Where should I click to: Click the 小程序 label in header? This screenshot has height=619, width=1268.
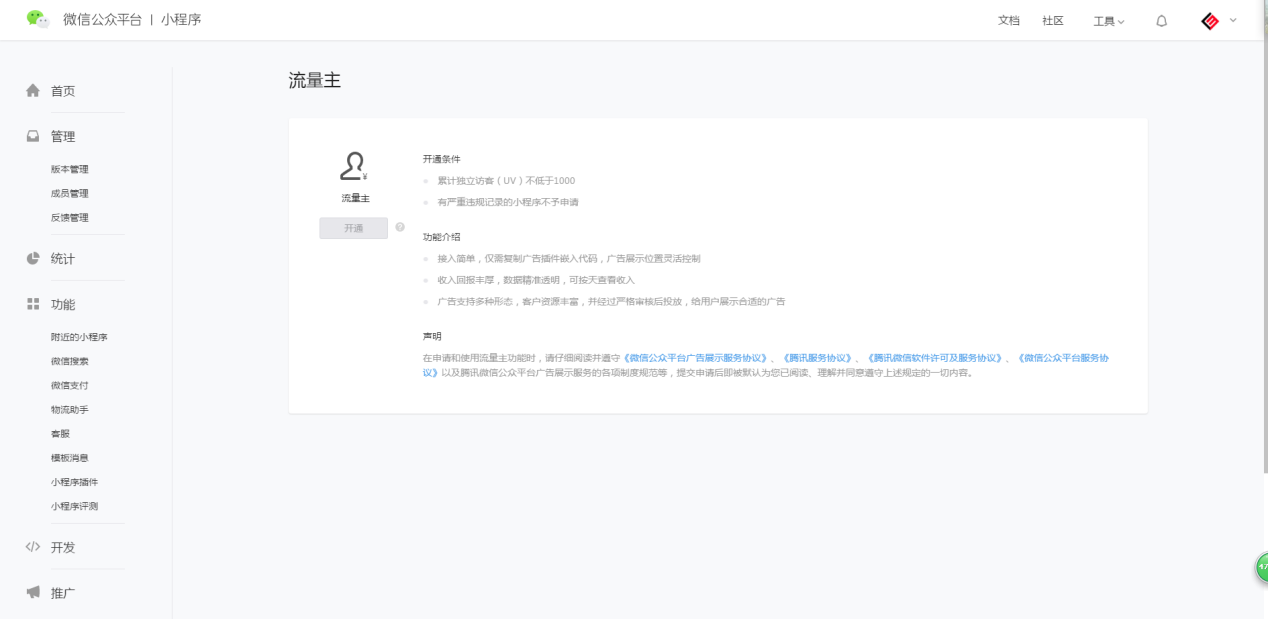tap(181, 20)
